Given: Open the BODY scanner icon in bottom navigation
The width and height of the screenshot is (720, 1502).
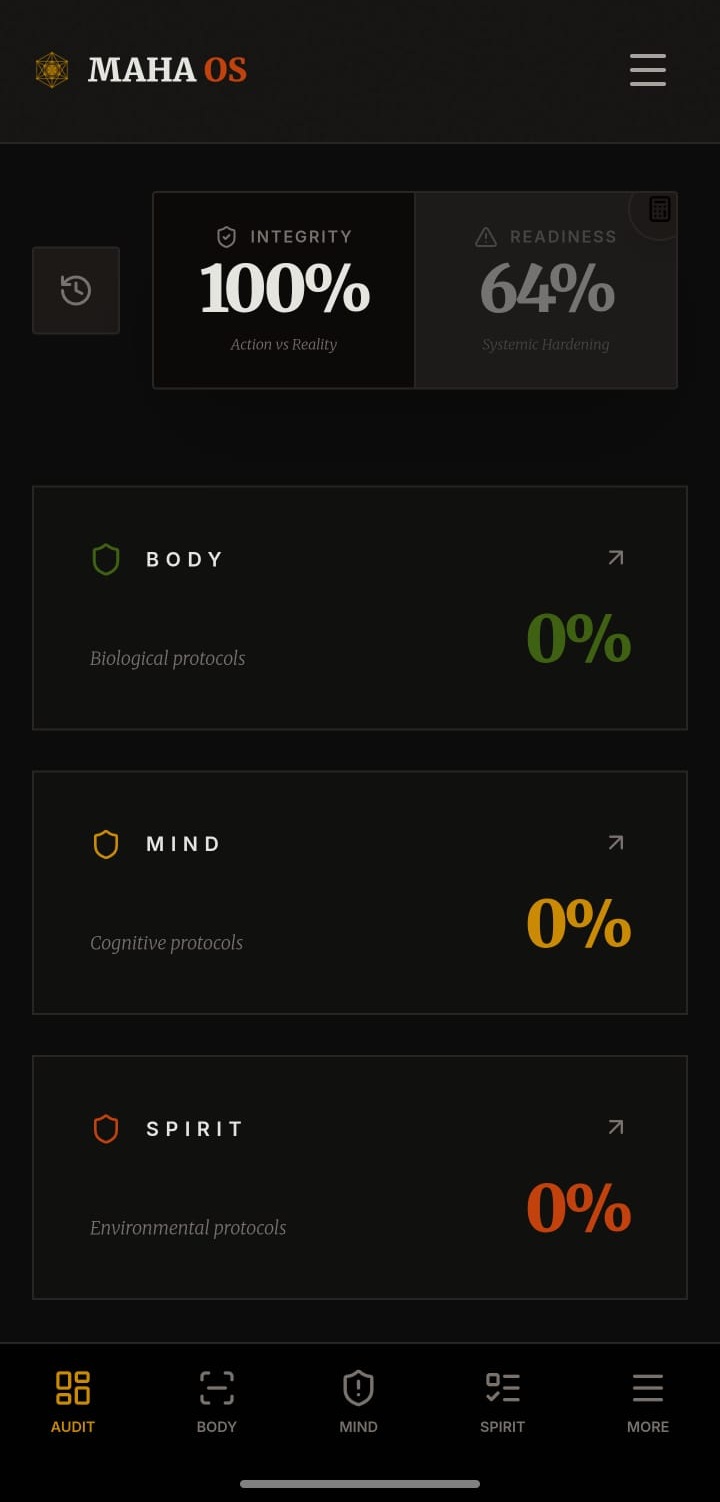Looking at the screenshot, I should click(x=216, y=1388).
